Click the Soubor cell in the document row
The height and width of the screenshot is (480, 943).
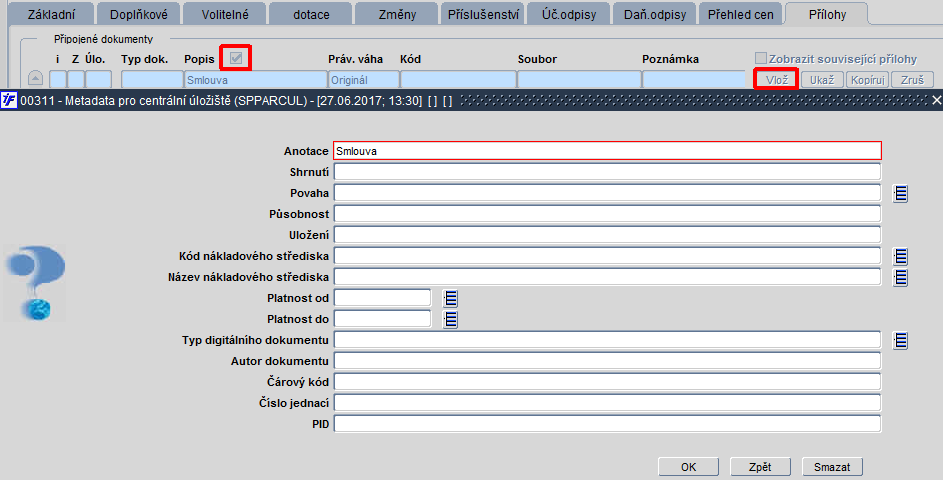579,79
